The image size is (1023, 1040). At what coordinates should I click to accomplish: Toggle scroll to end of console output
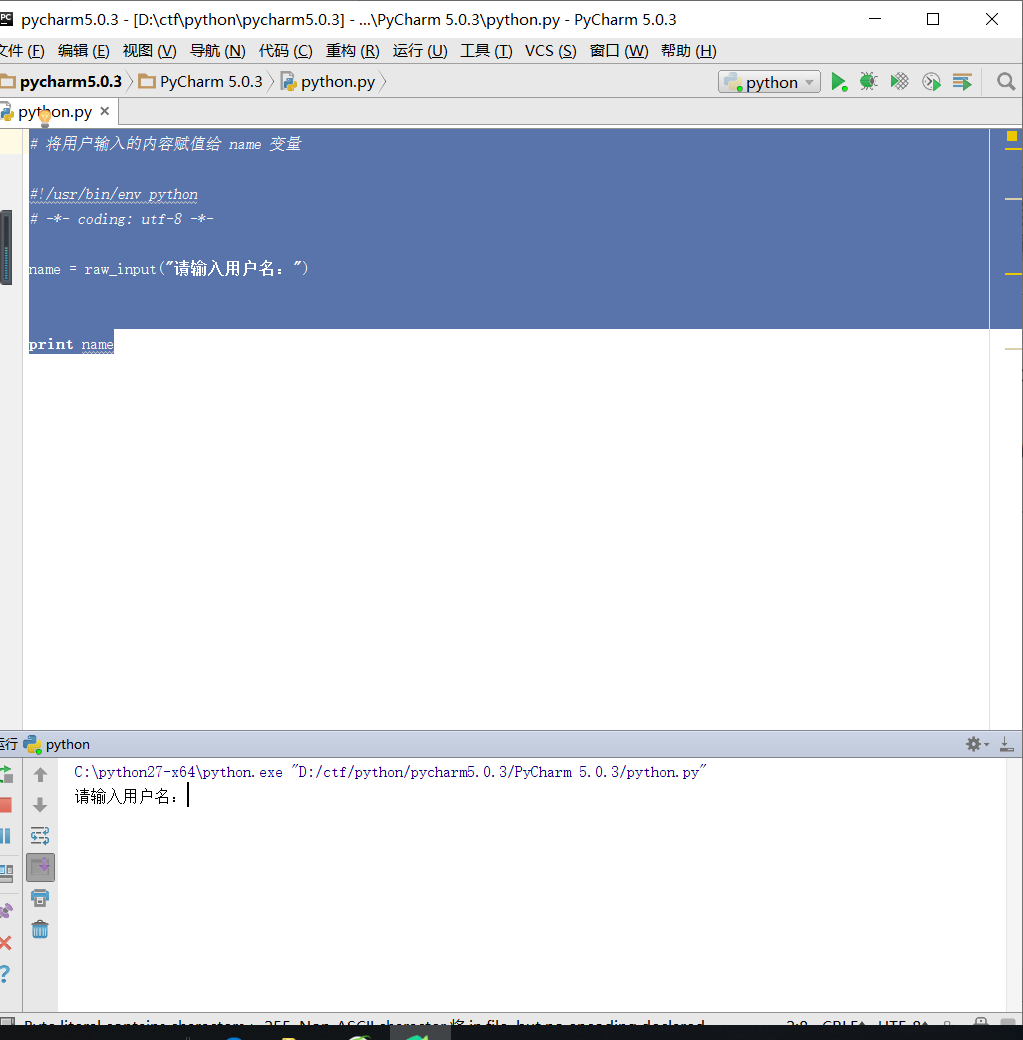pyautogui.click(x=40, y=868)
